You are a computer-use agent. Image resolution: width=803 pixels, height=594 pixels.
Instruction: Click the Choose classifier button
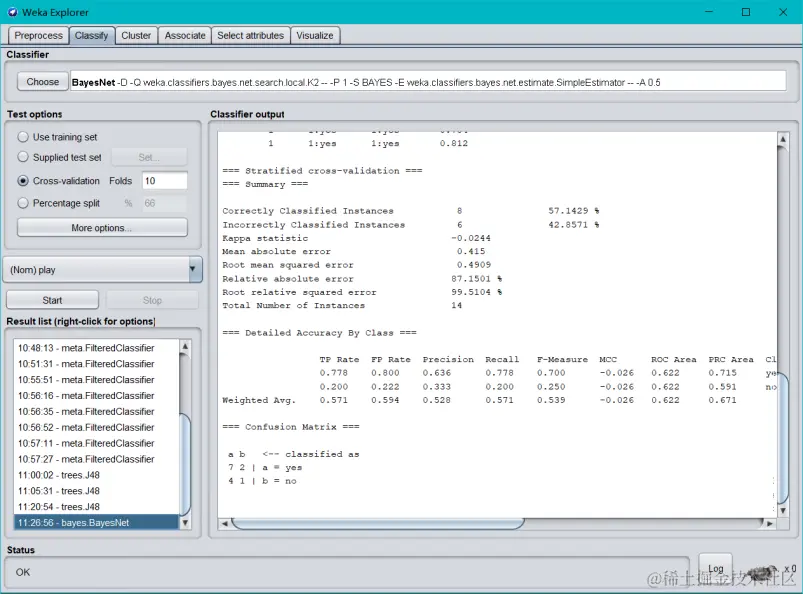pos(43,81)
